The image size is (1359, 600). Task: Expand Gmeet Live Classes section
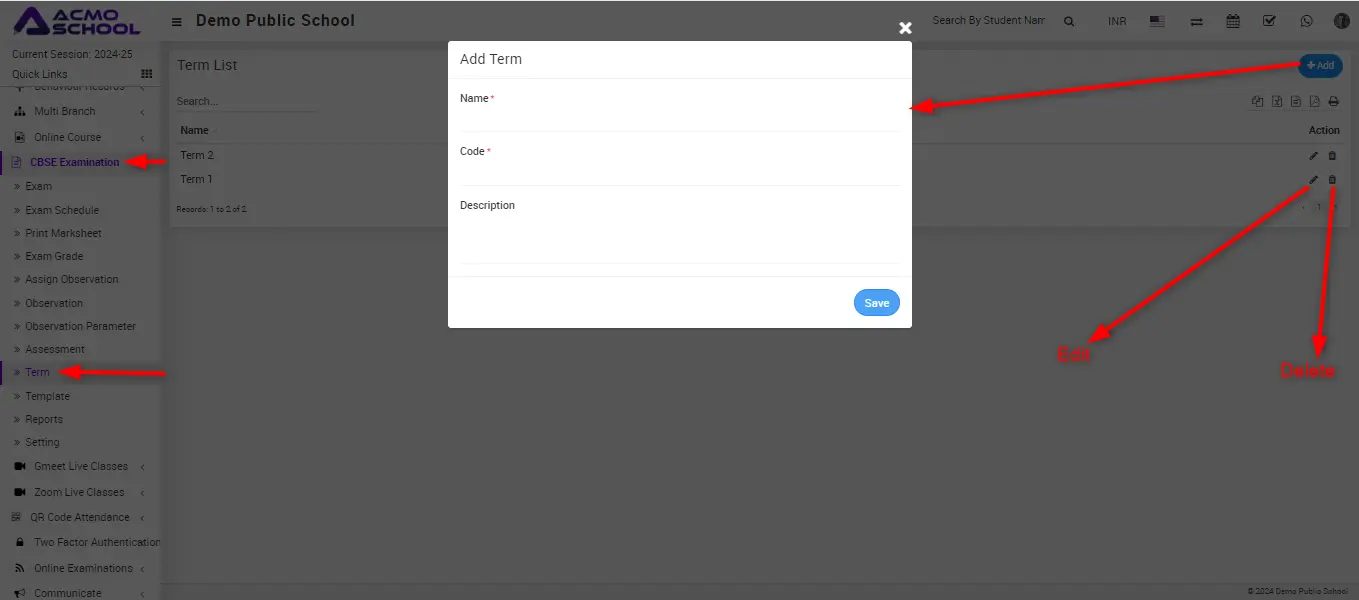pos(80,466)
